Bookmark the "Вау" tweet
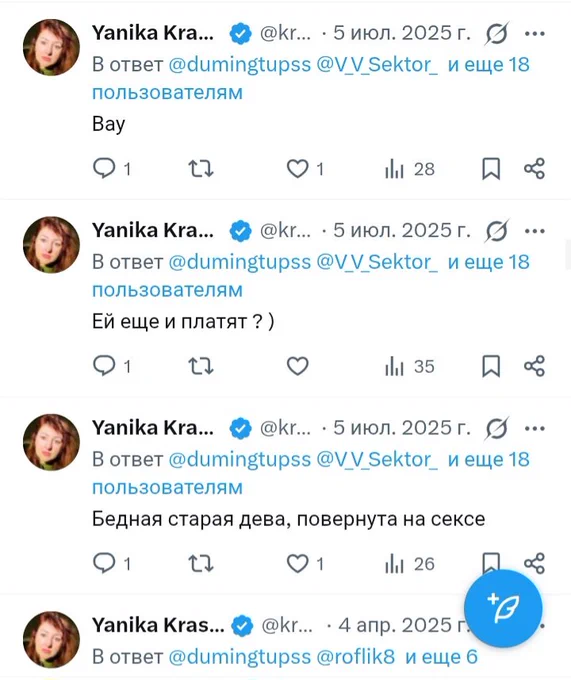Image resolution: width=571 pixels, height=680 pixels. (491, 169)
